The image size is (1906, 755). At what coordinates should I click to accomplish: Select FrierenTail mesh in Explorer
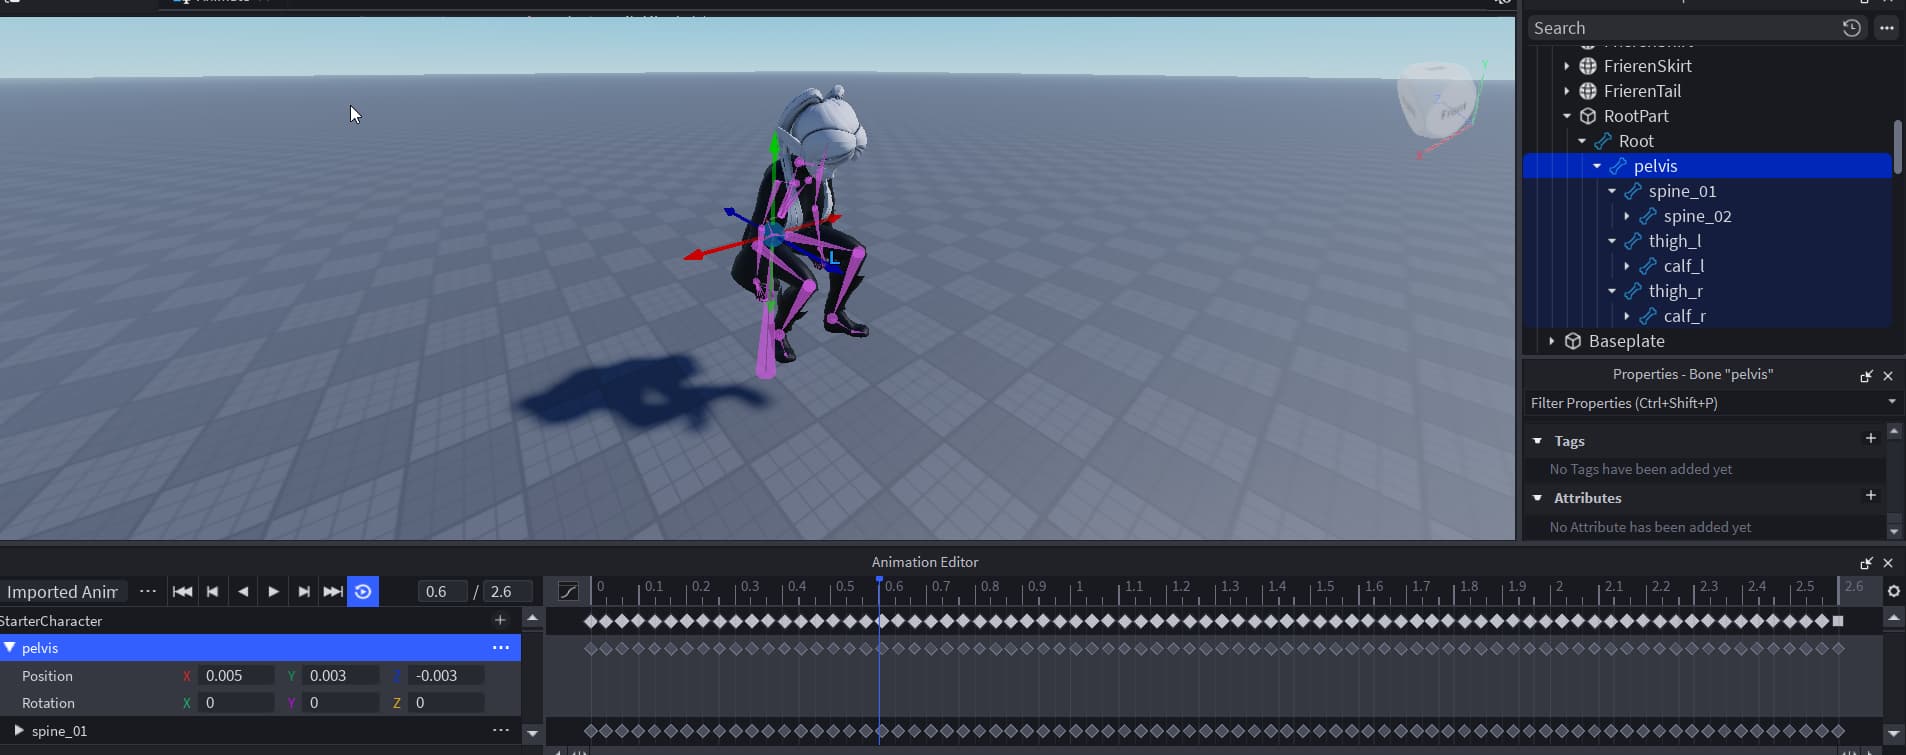(1642, 91)
